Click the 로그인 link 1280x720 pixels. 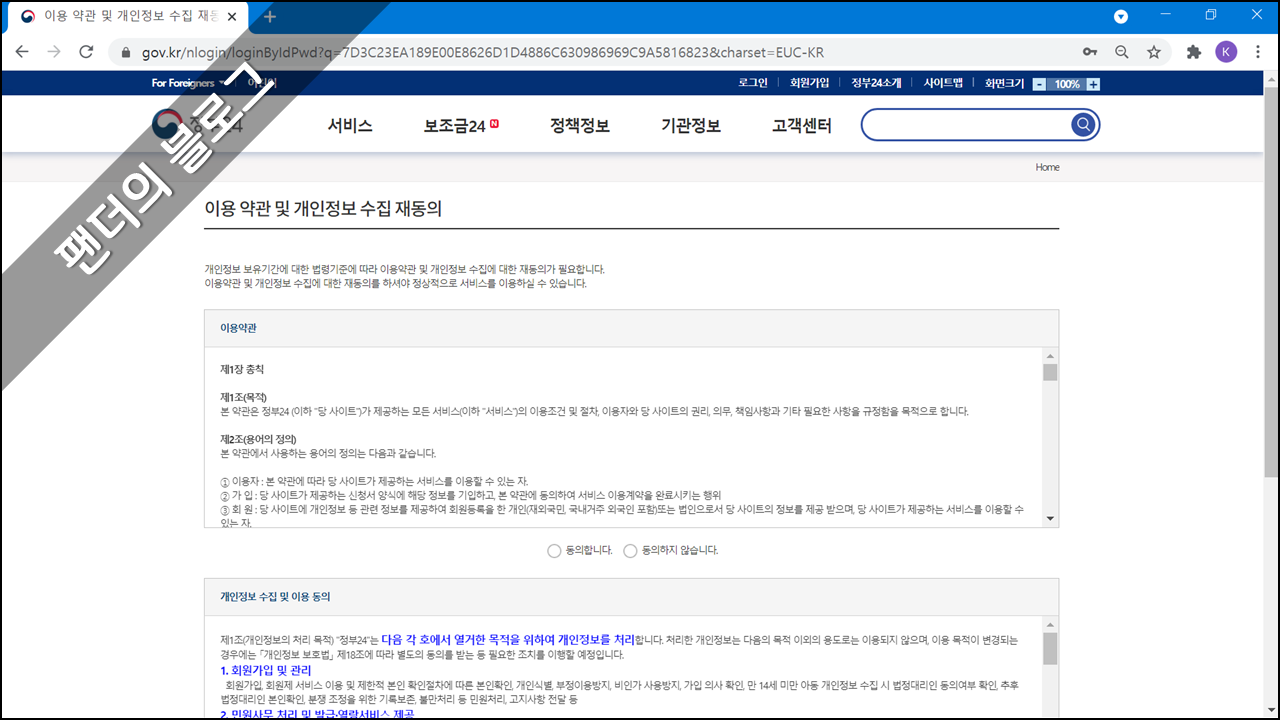pos(753,83)
